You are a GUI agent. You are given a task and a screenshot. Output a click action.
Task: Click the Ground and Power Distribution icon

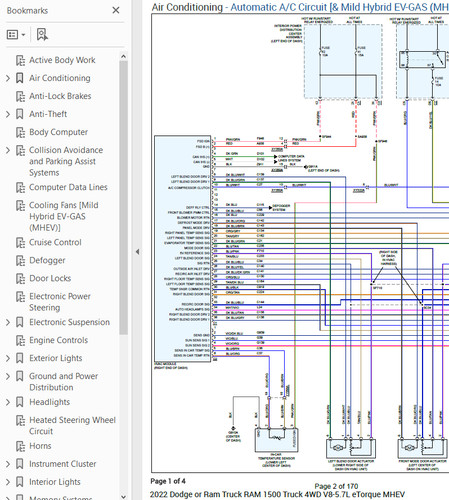click(20, 376)
